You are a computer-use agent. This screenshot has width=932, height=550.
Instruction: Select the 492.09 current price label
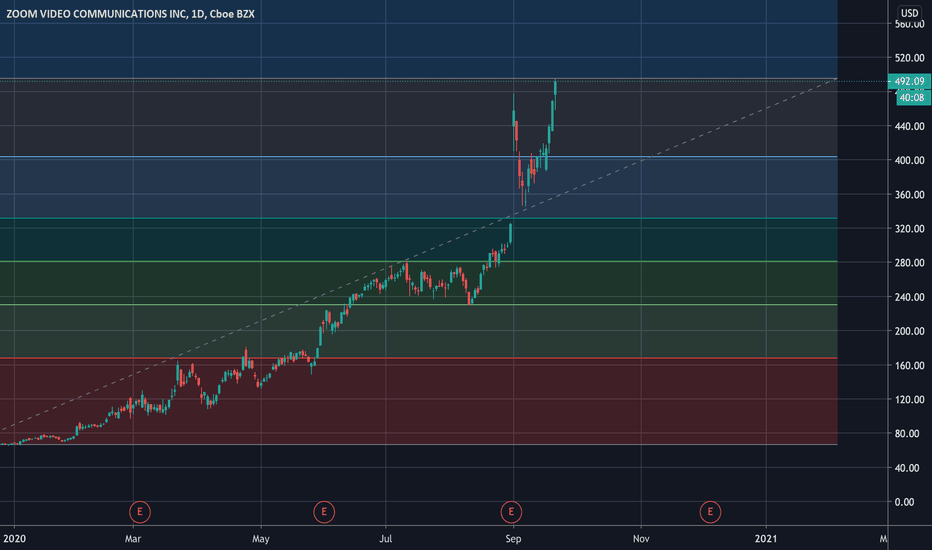point(909,81)
